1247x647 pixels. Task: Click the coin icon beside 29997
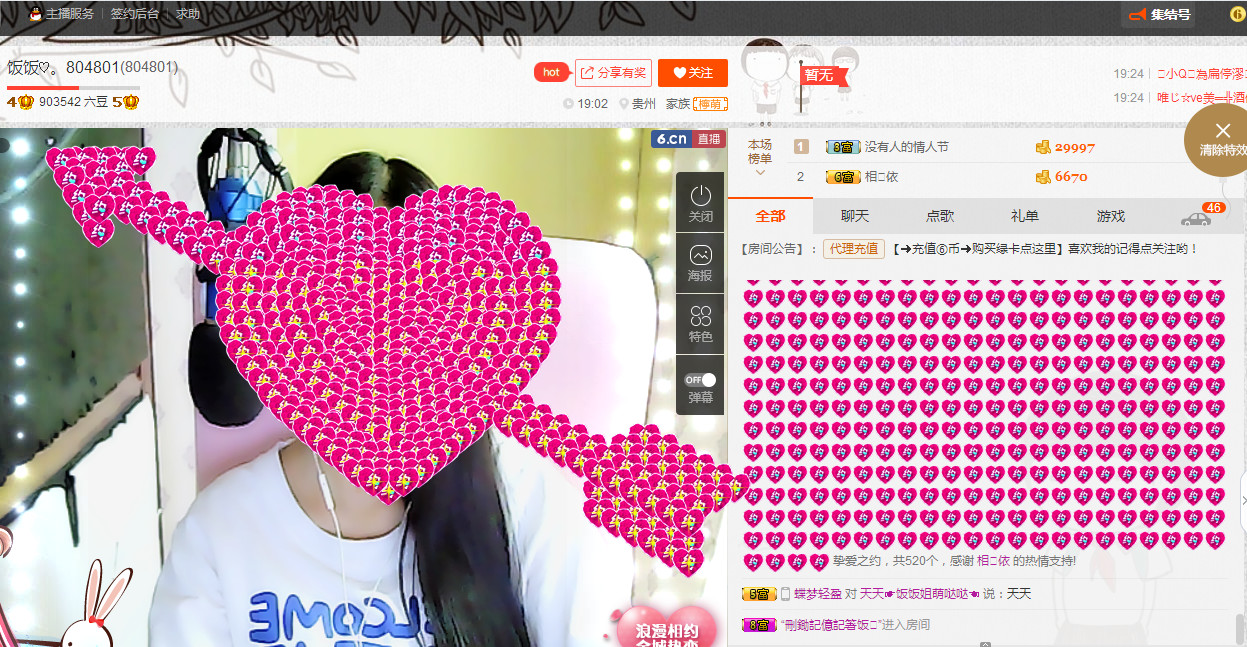tap(1043, 147)
